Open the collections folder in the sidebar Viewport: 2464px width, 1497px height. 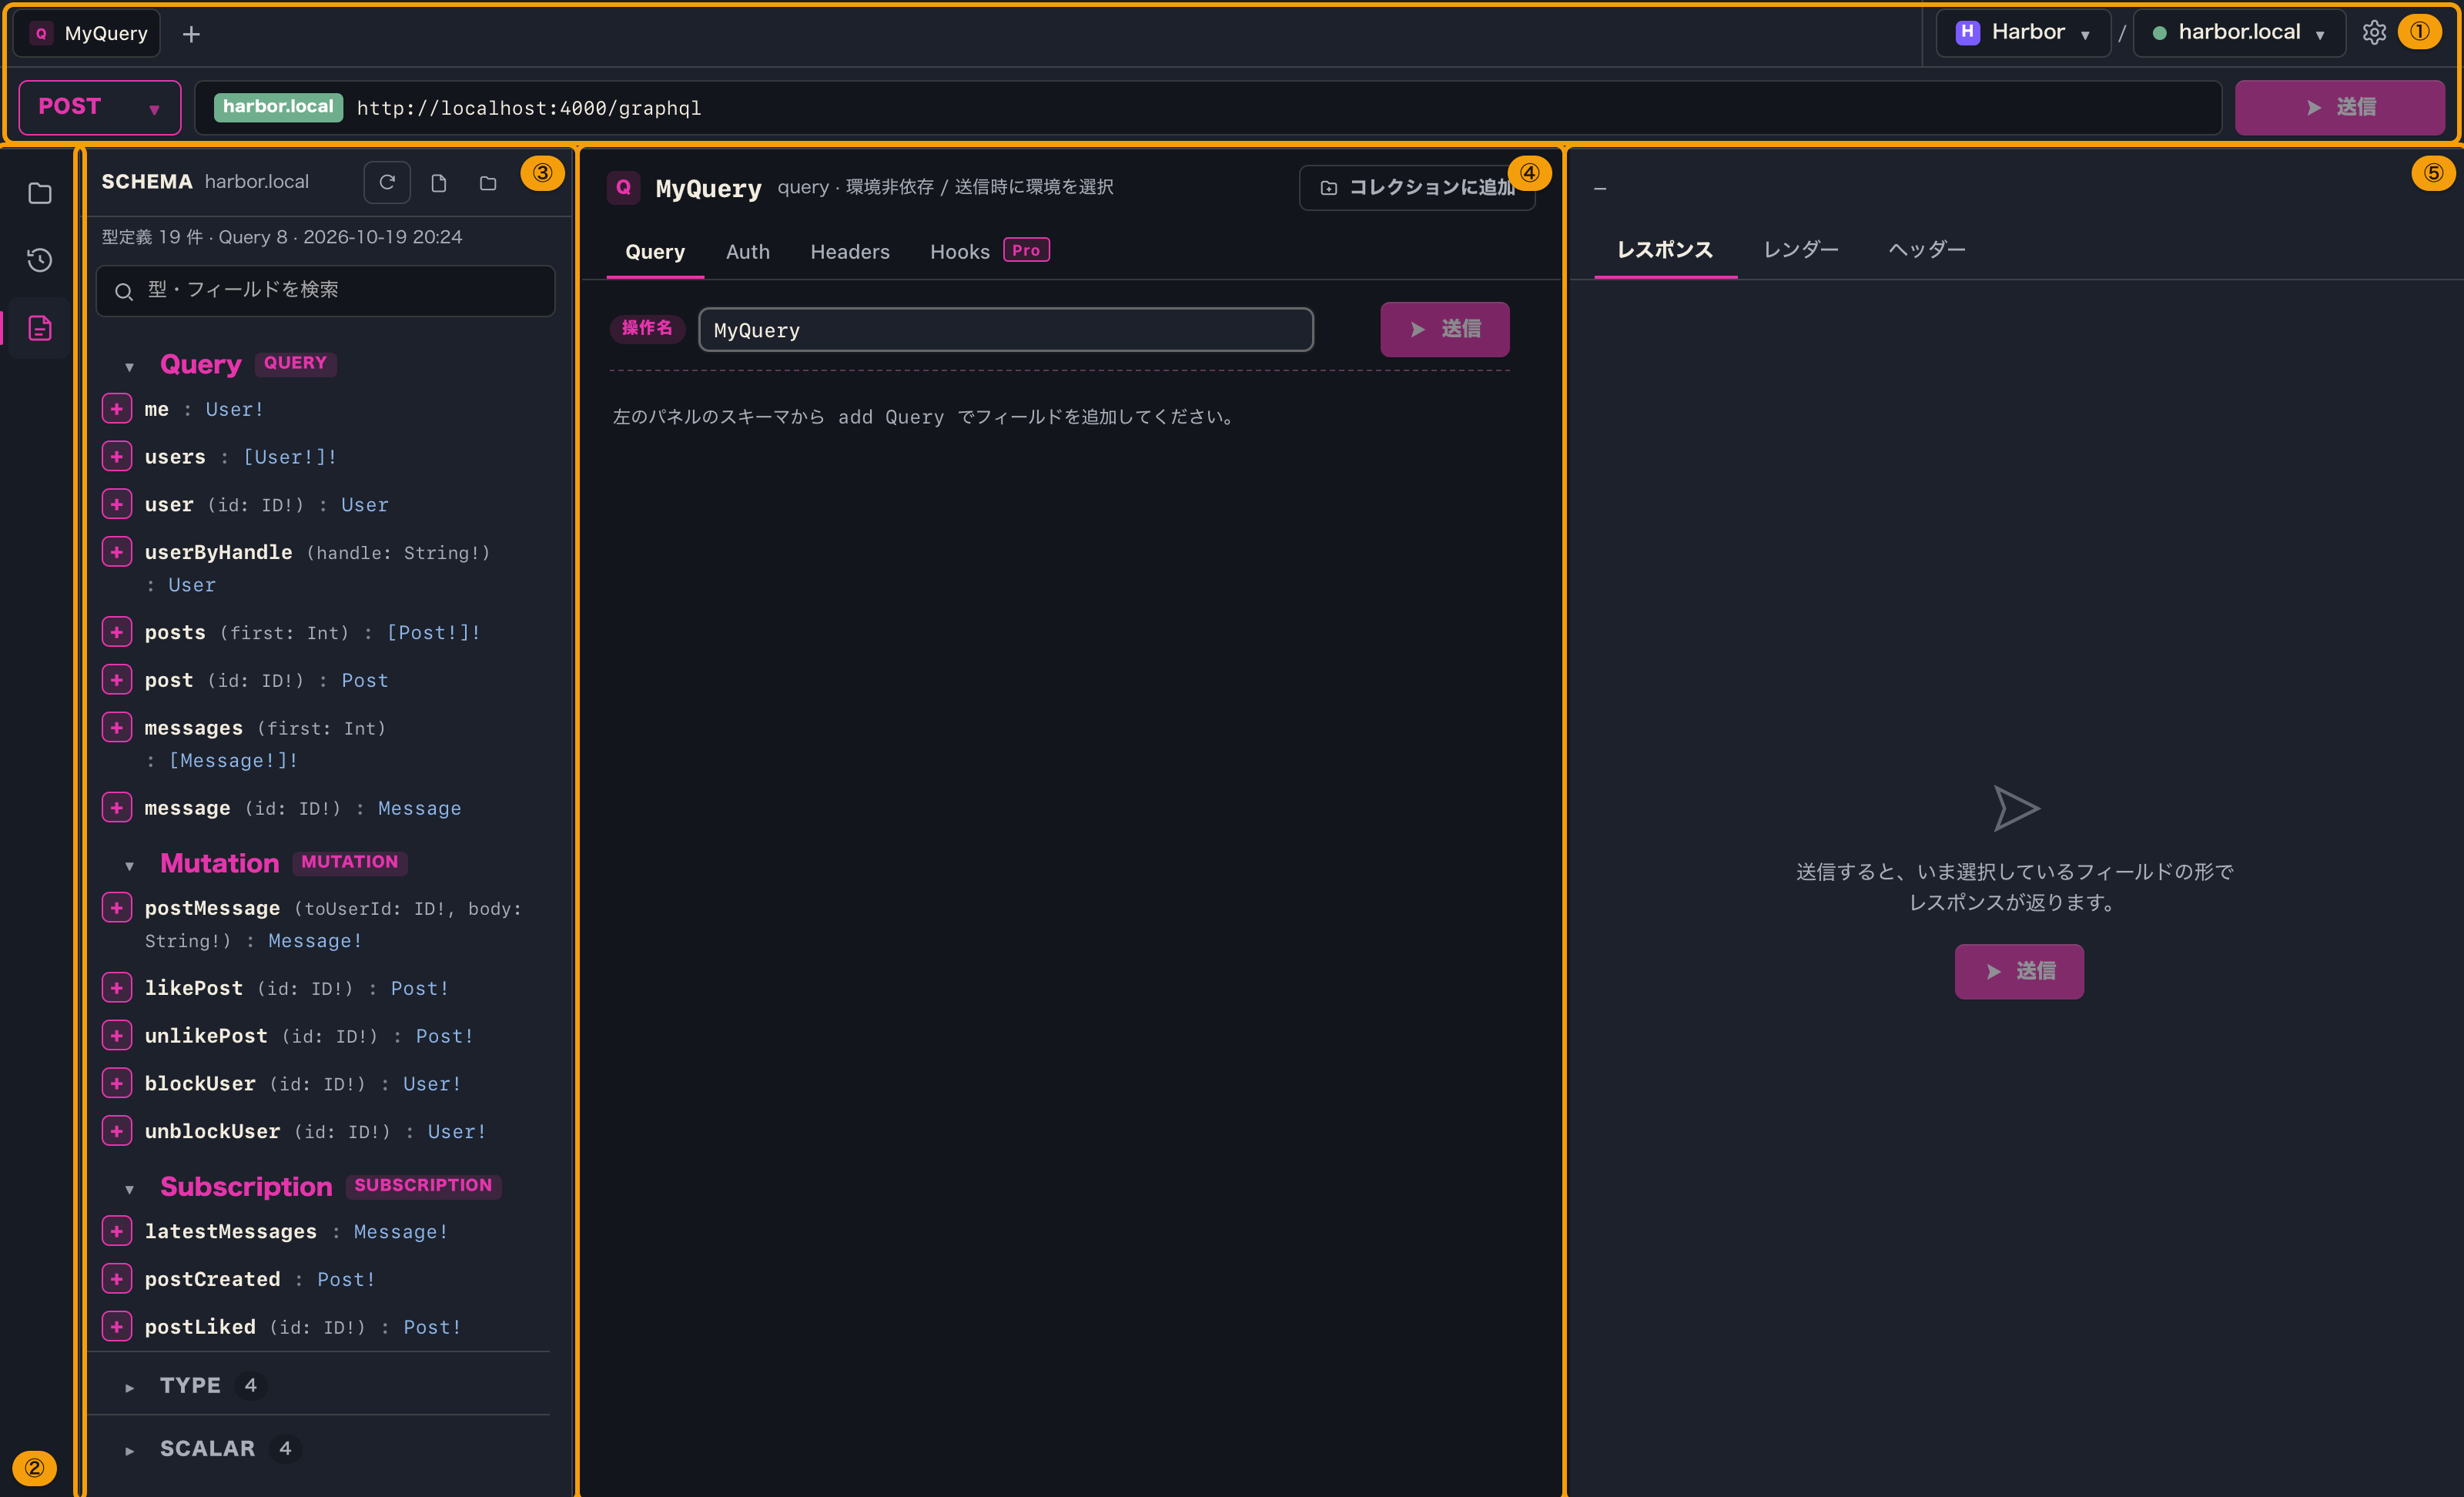tap(40, 193)
